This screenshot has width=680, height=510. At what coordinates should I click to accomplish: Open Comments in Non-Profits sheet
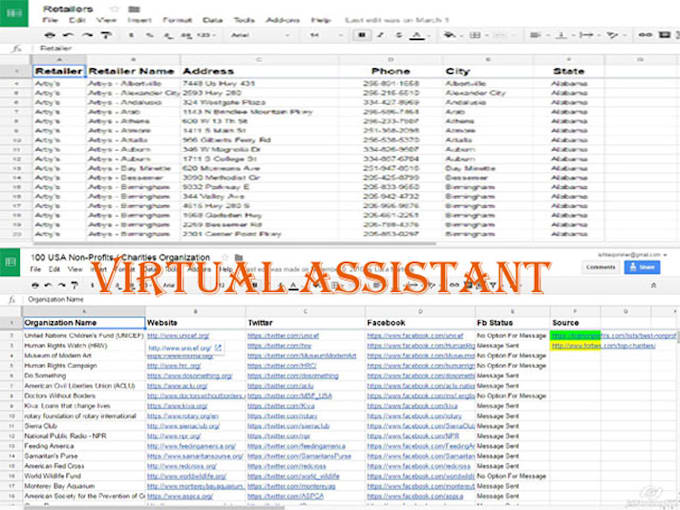coord(601,267)
